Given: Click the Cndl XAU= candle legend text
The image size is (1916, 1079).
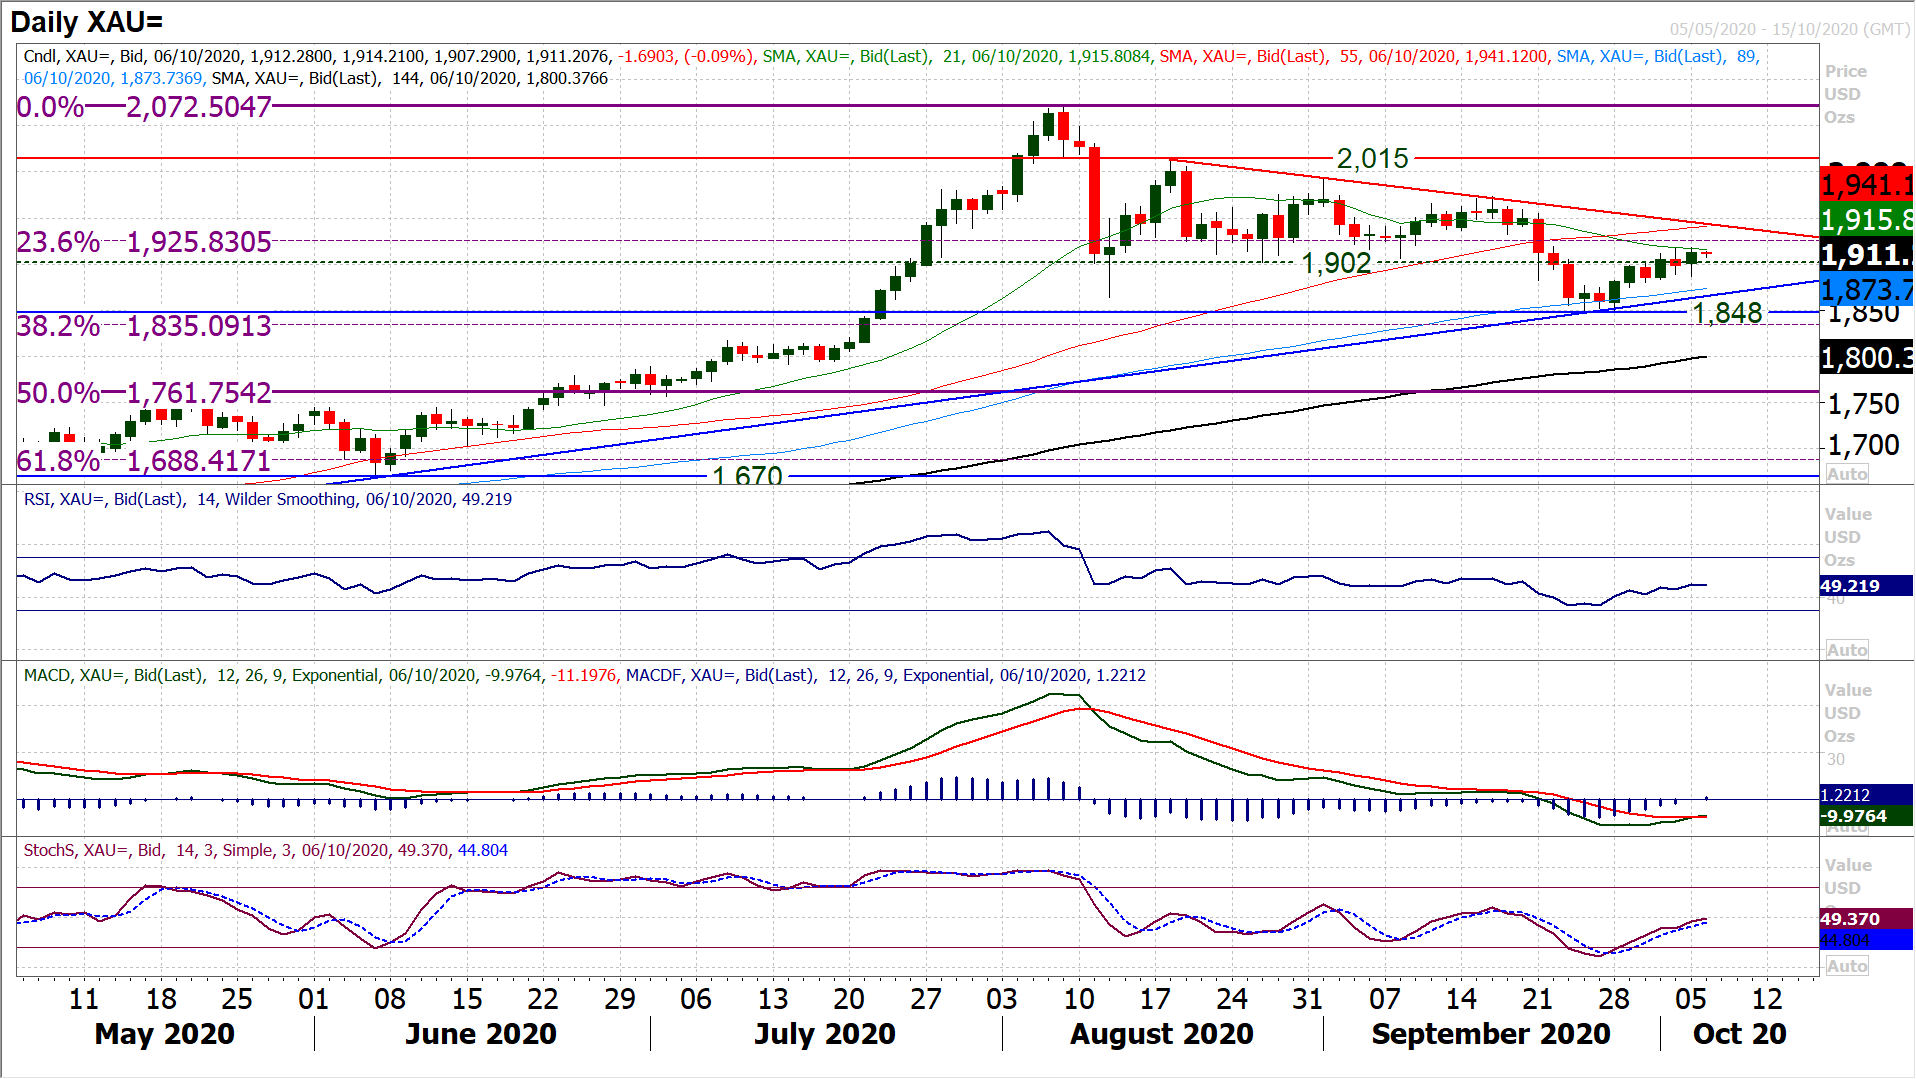Looking at the screenshot, I should point(387,56).
